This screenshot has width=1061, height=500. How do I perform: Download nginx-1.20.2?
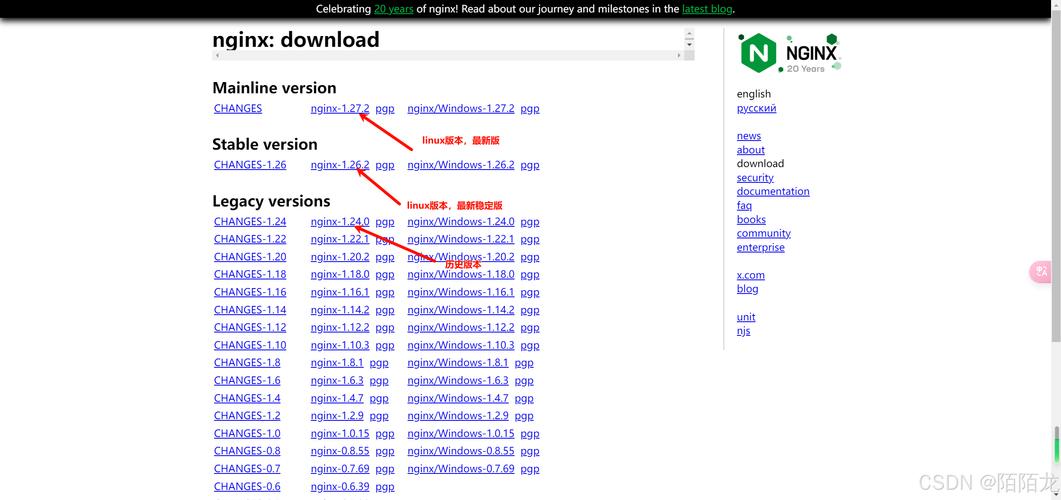(340, 256)
